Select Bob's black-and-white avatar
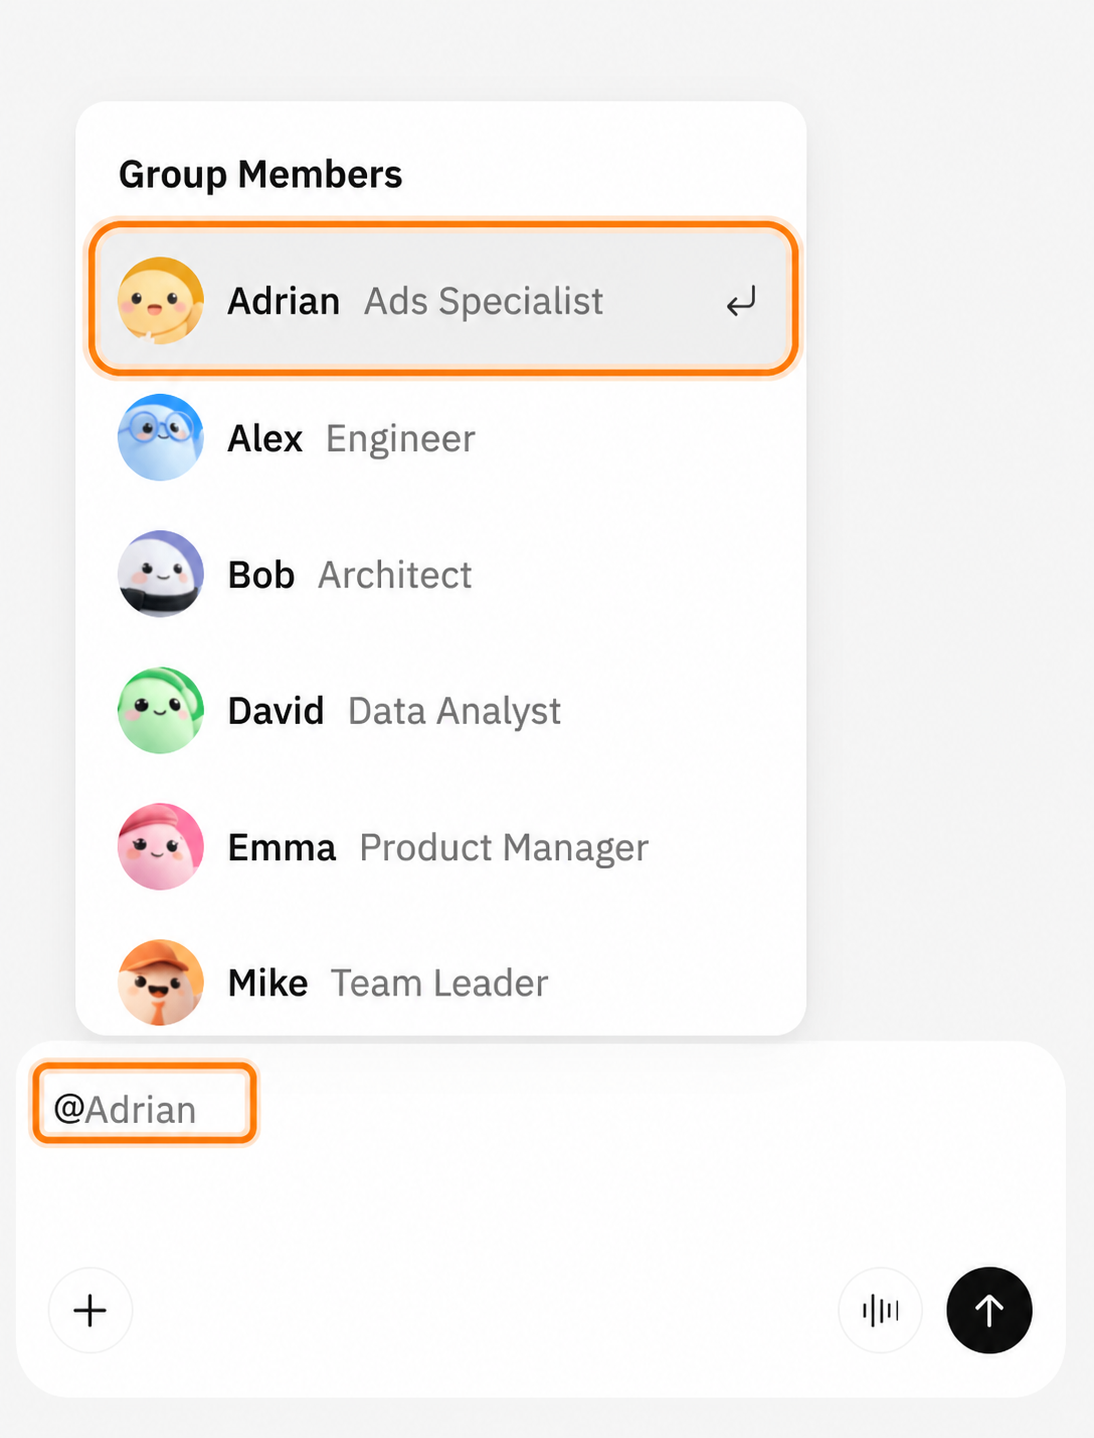The image size is (1094, 1438). coord(161,574)
